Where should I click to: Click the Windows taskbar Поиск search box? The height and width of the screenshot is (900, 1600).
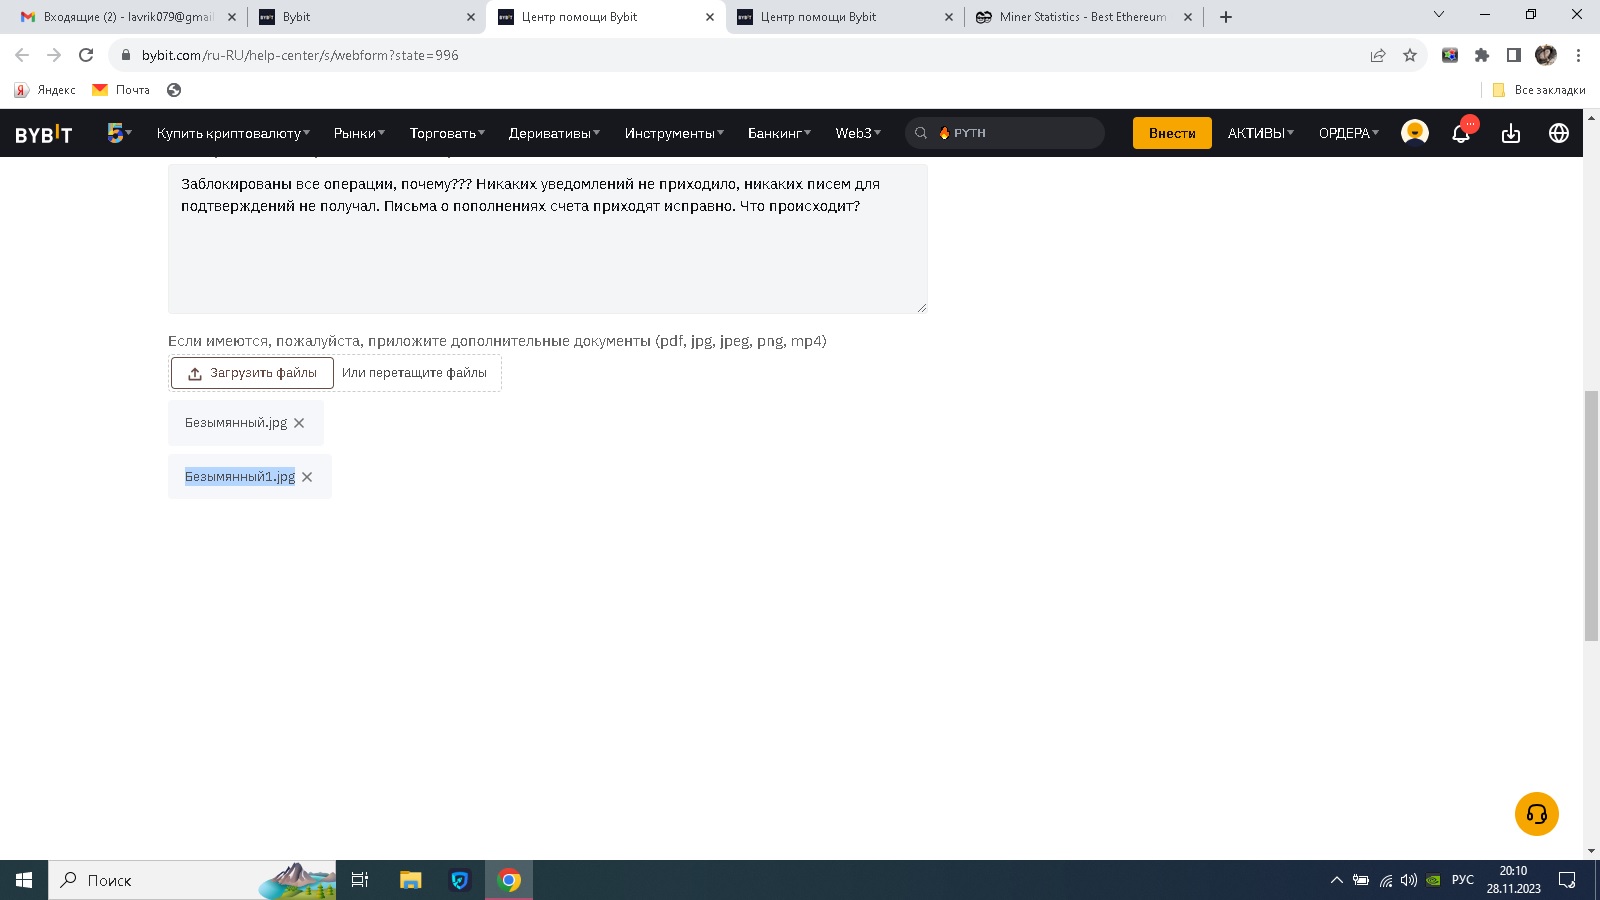[192, 880]
